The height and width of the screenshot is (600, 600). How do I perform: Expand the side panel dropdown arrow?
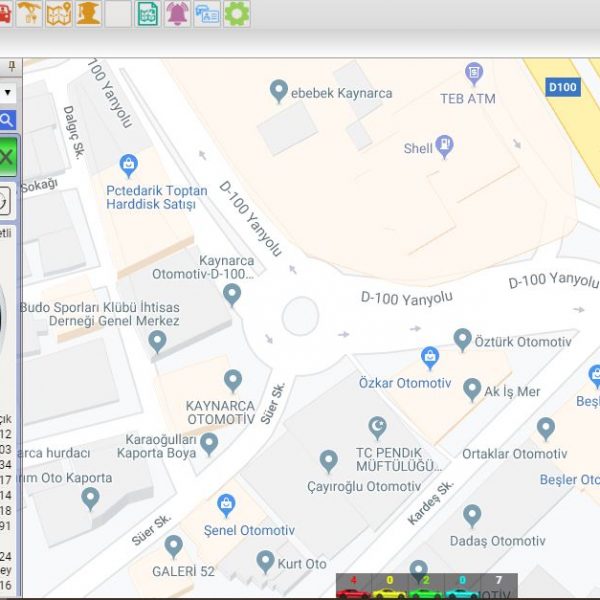coord(8,92)
